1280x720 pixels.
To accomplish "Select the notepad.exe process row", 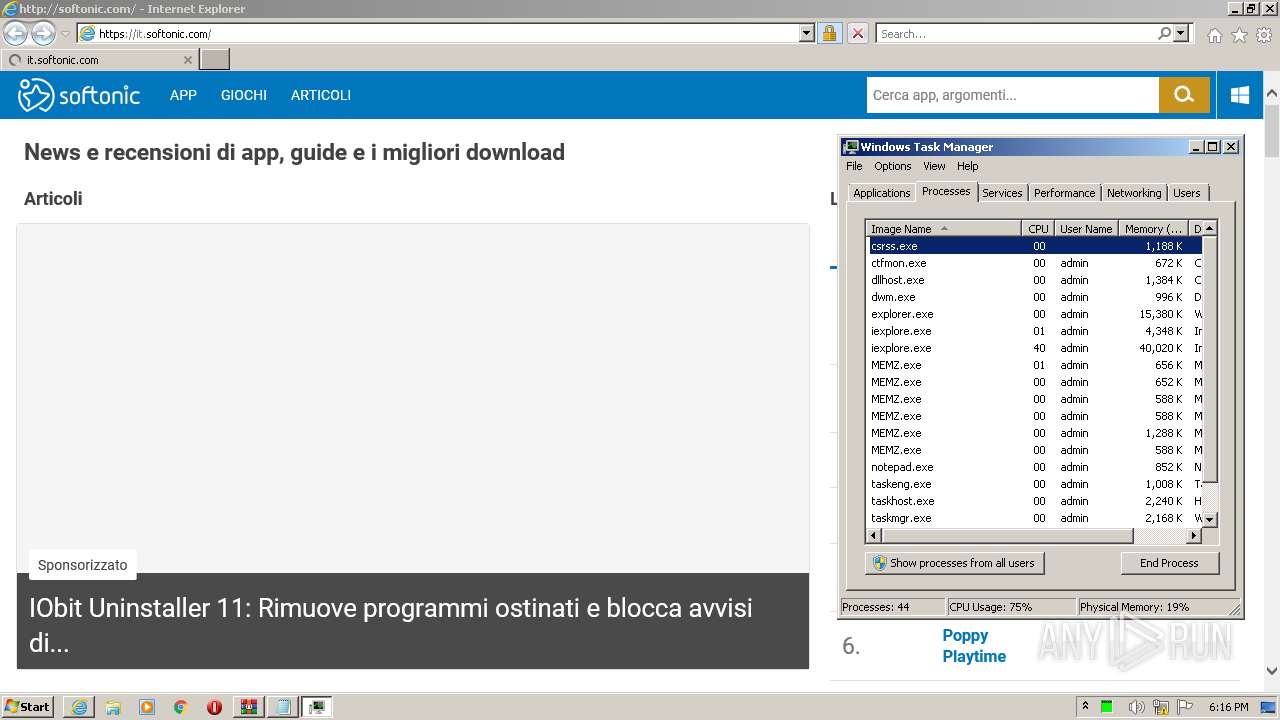I will point(1034,467).
